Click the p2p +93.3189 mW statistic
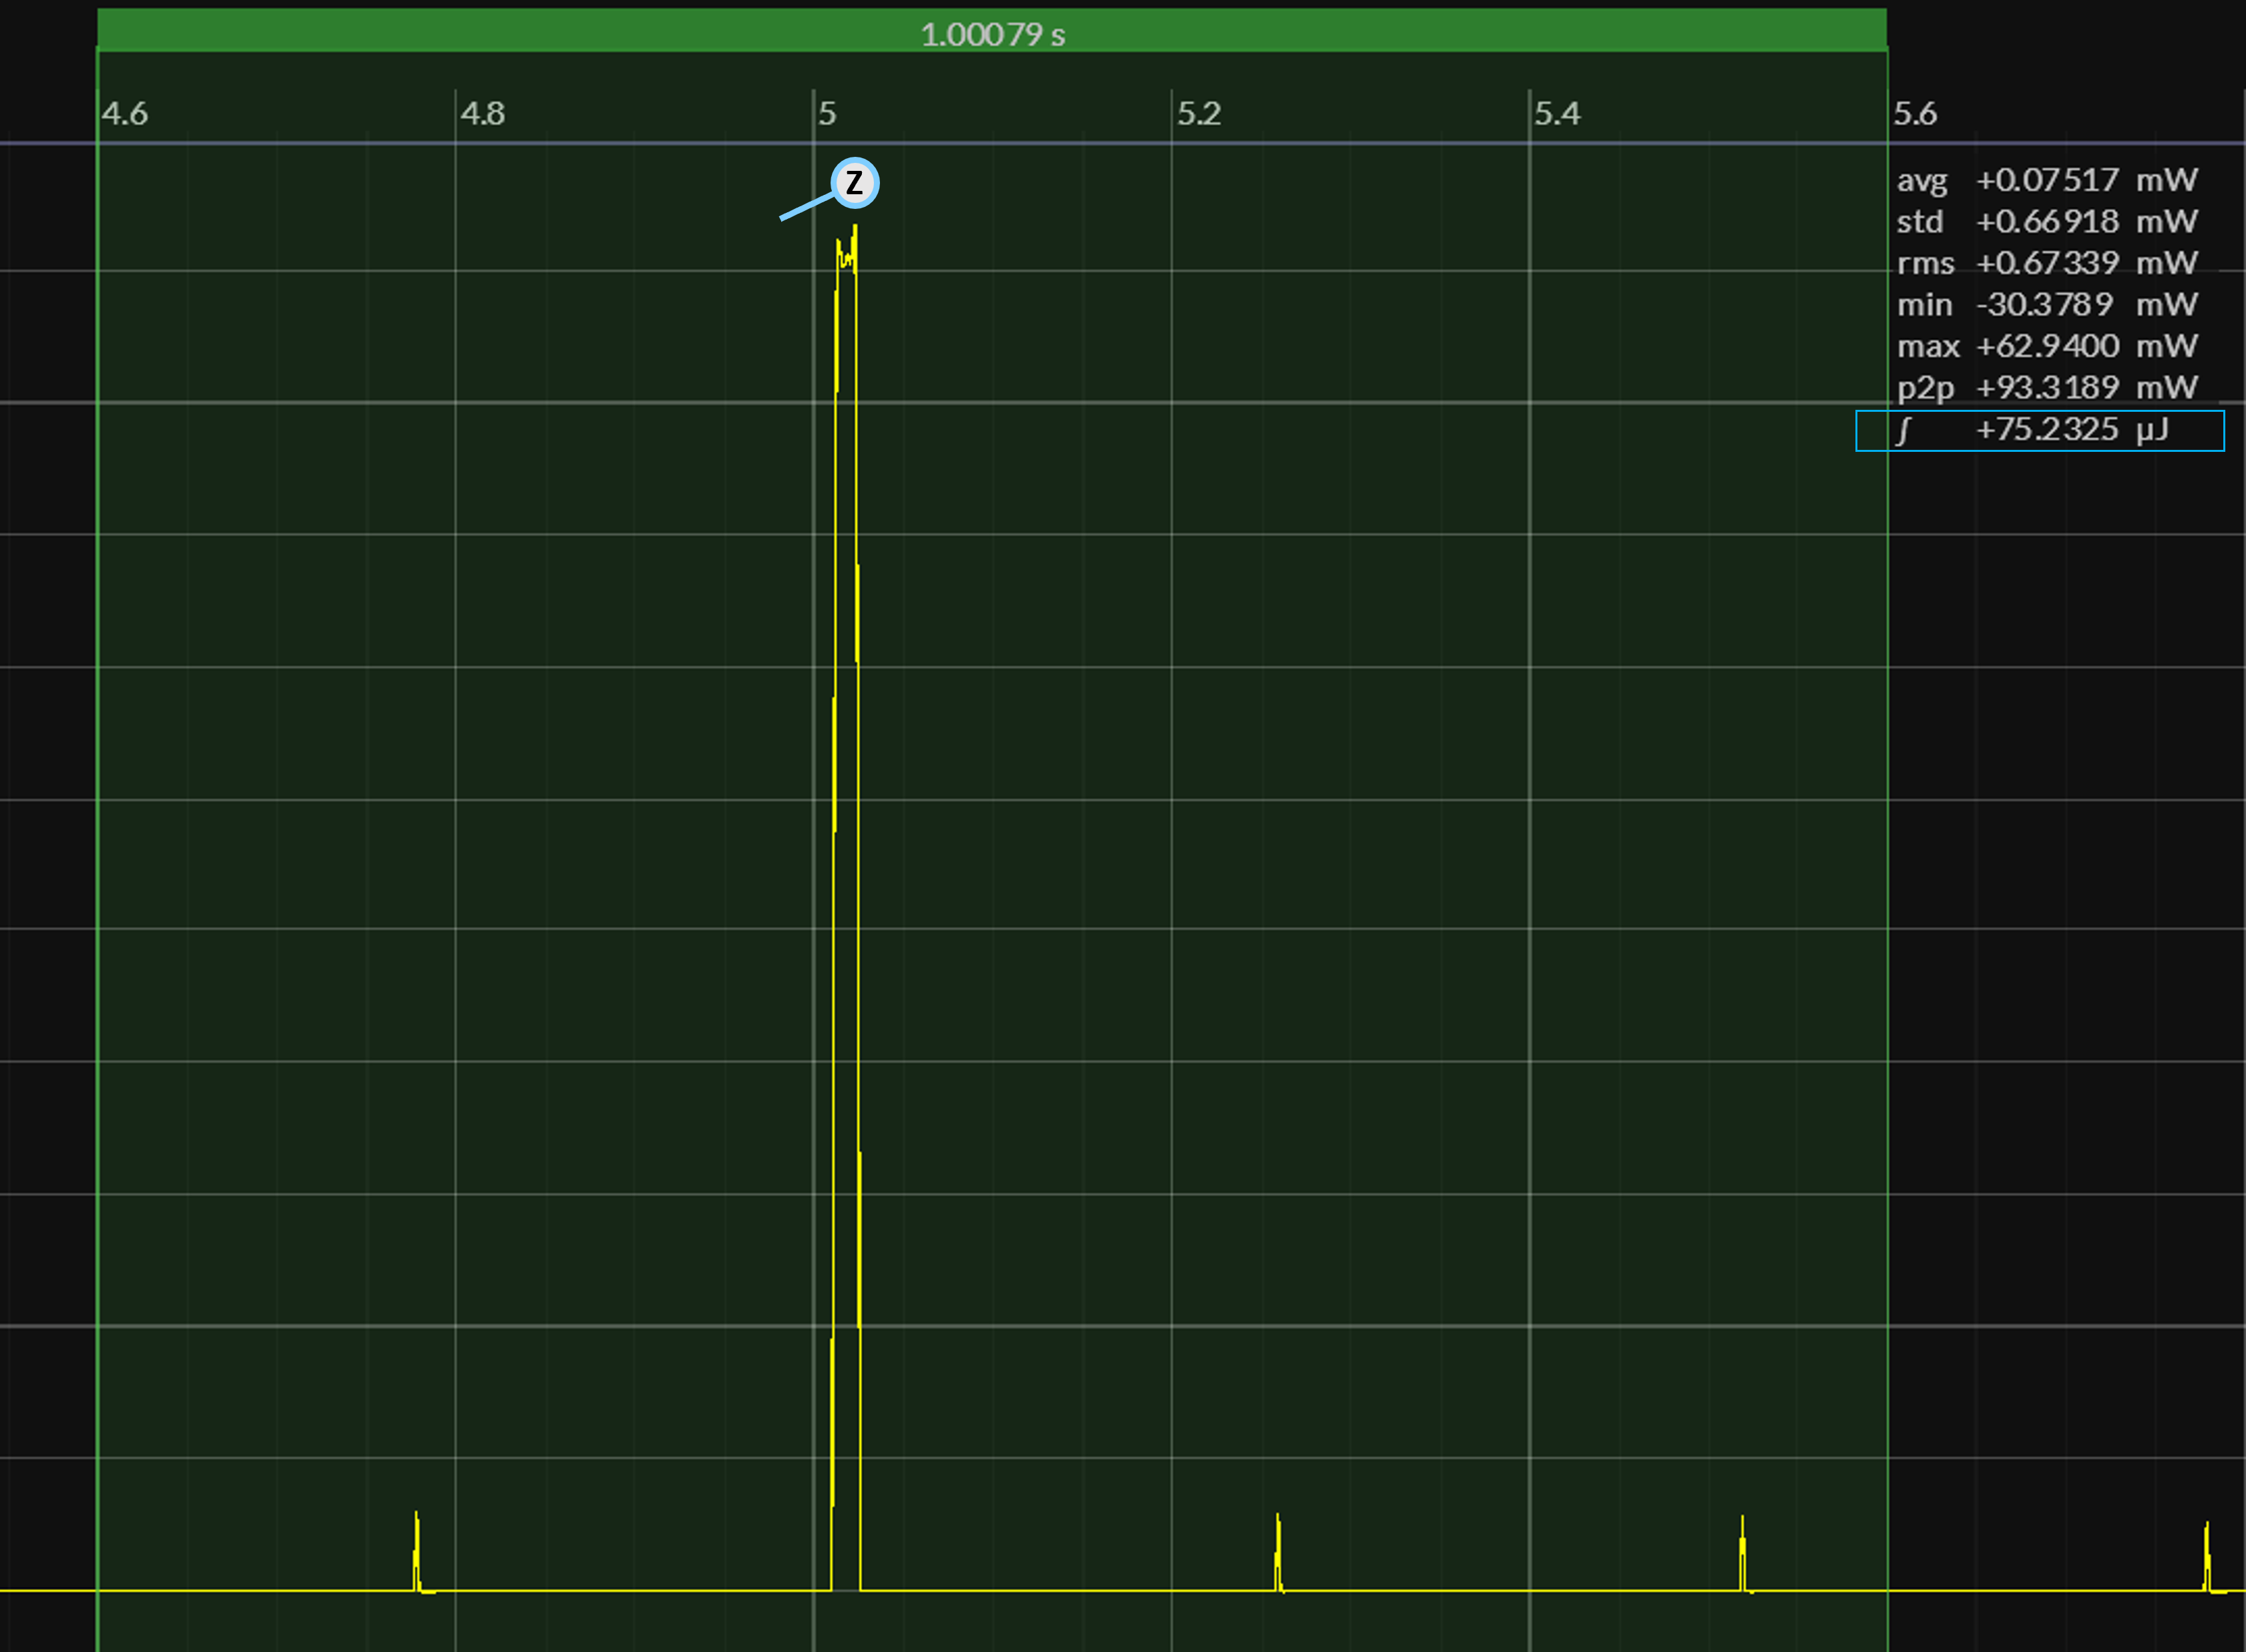2246x1652 pixels. (2046, 387)
